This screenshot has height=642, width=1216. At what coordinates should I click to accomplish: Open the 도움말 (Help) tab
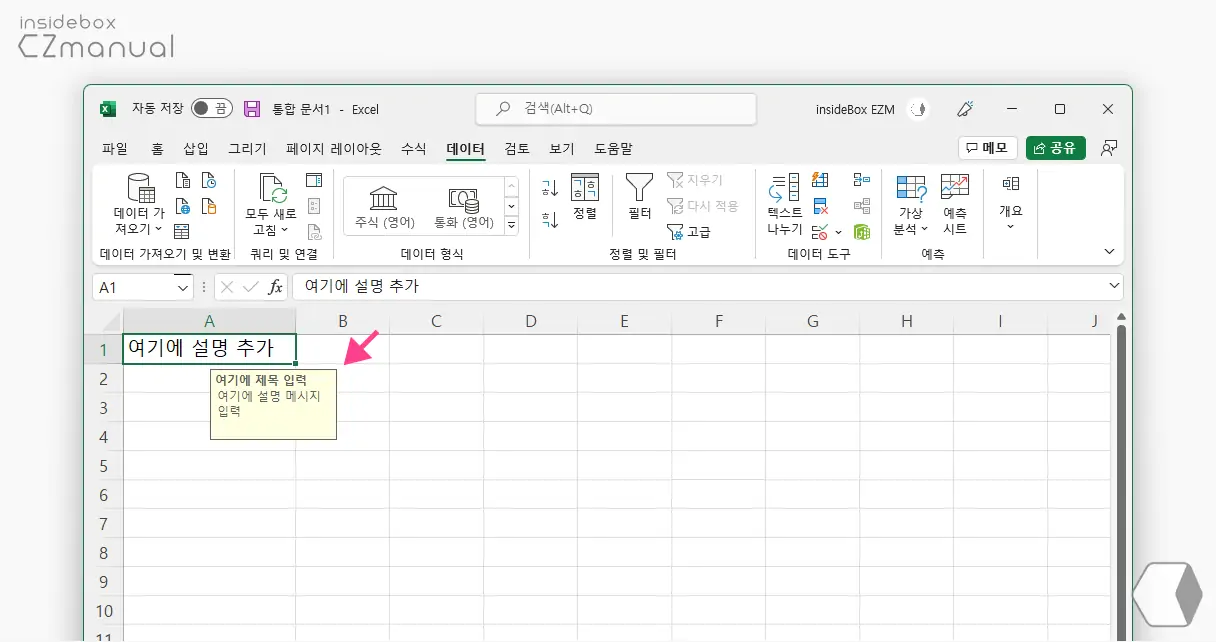[x=613, y=148]
